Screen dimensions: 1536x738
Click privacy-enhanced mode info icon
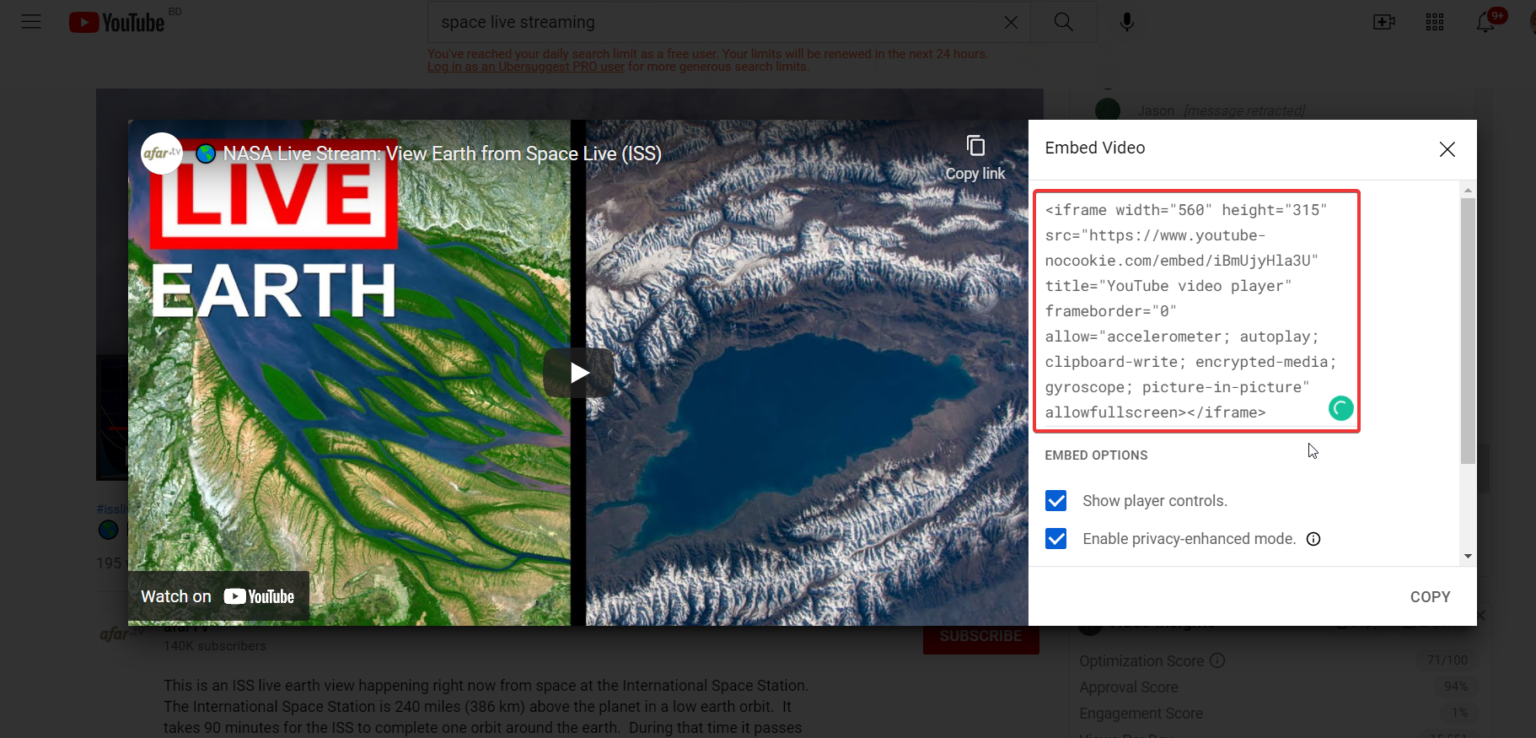pyautogui.click(x=1314, y=539)
